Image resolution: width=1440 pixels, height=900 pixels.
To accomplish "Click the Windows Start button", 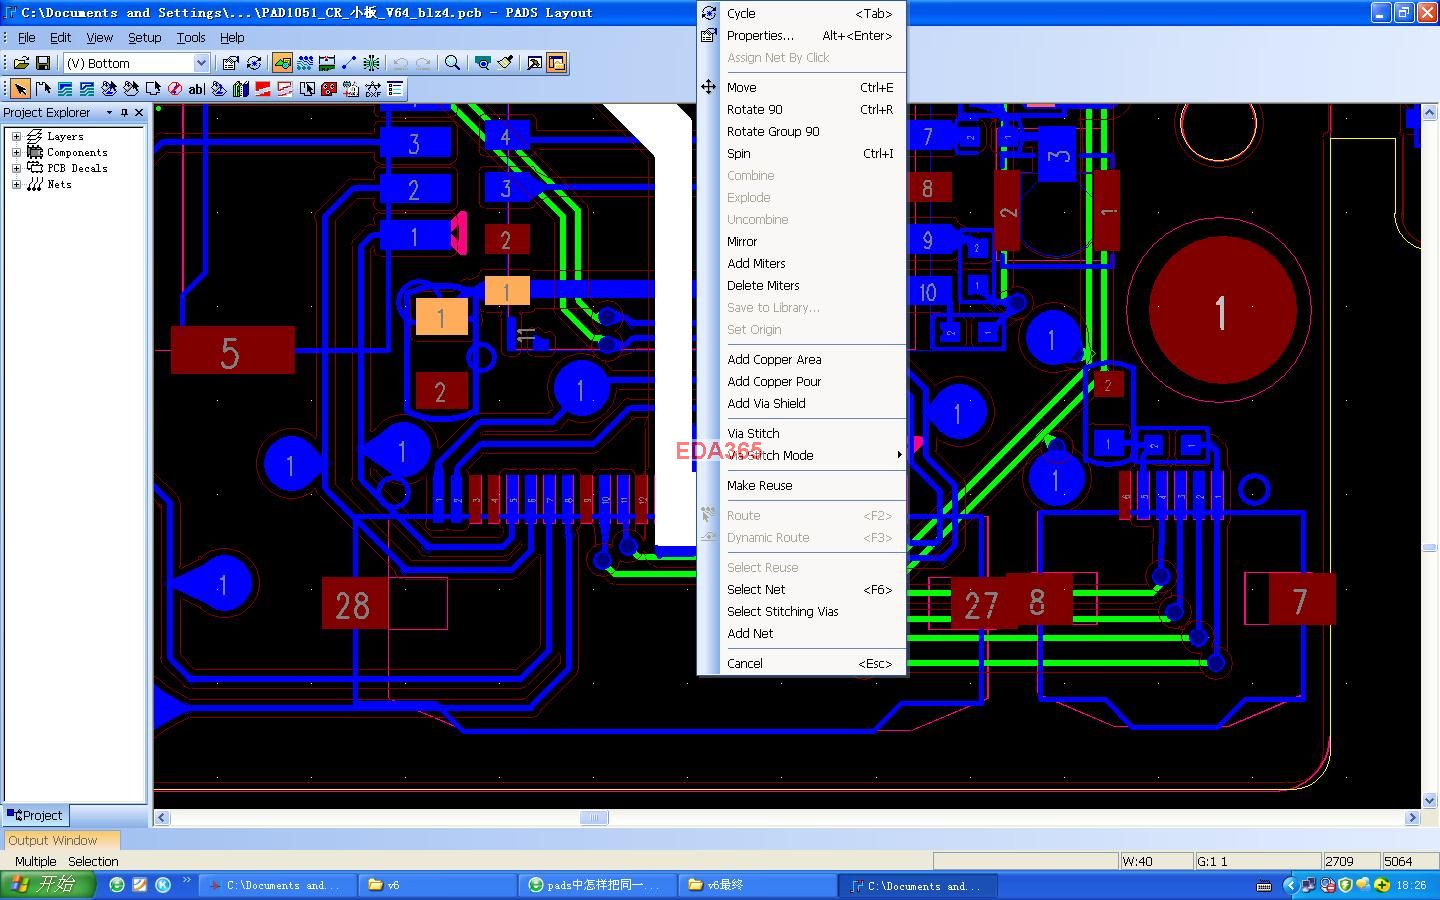I will [x=46, y=885].
